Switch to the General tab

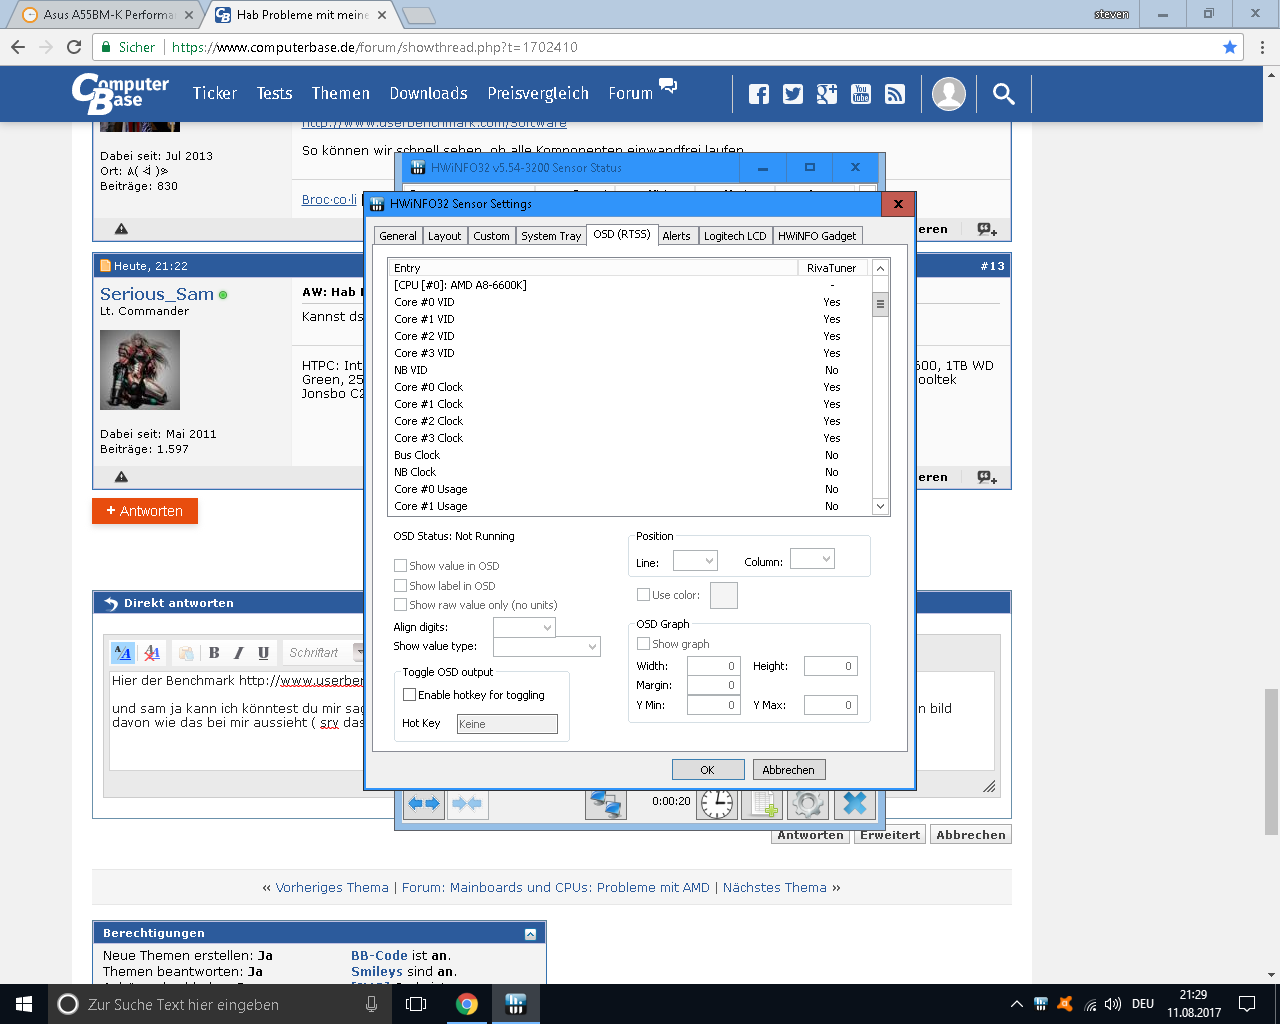pyautogui.click(x=398, y=236)
